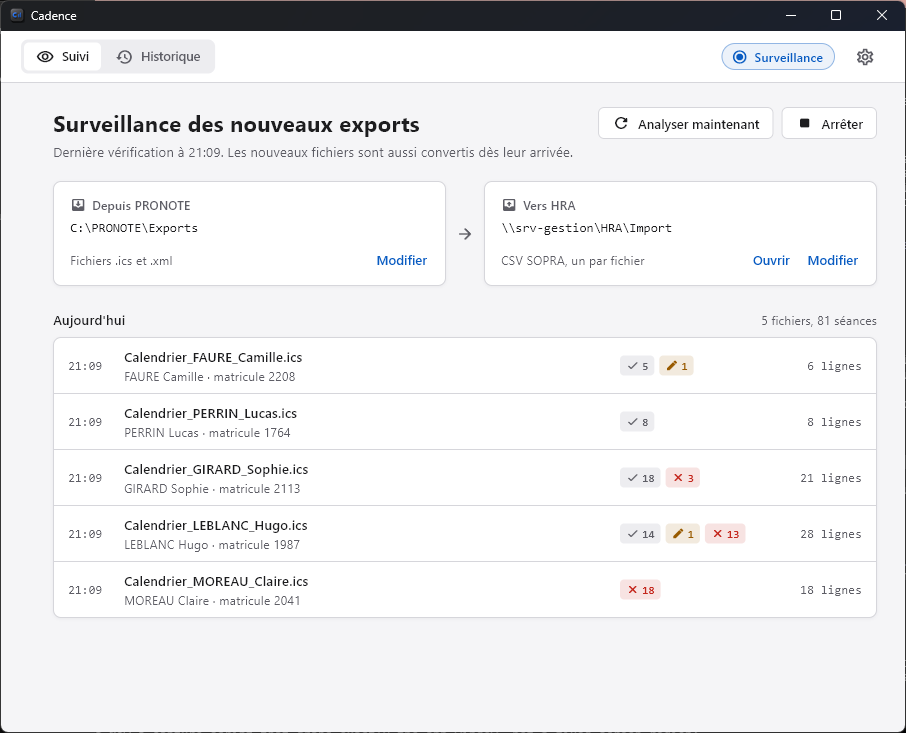Click the edited badge 1 for FAURE Camille
Screen dimensions: 906x733
click(x=677, y=366)
